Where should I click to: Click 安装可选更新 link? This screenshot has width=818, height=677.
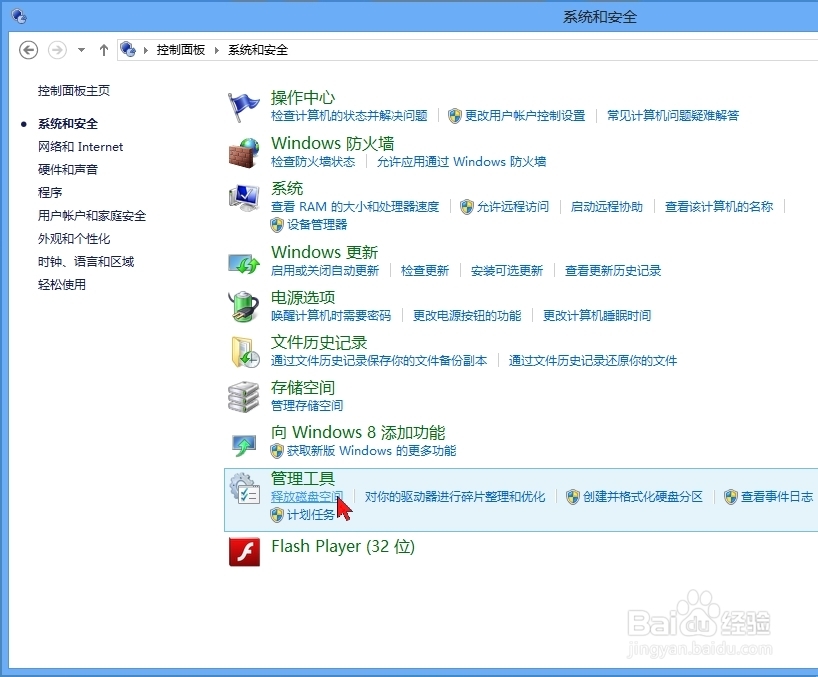(507, 271)
